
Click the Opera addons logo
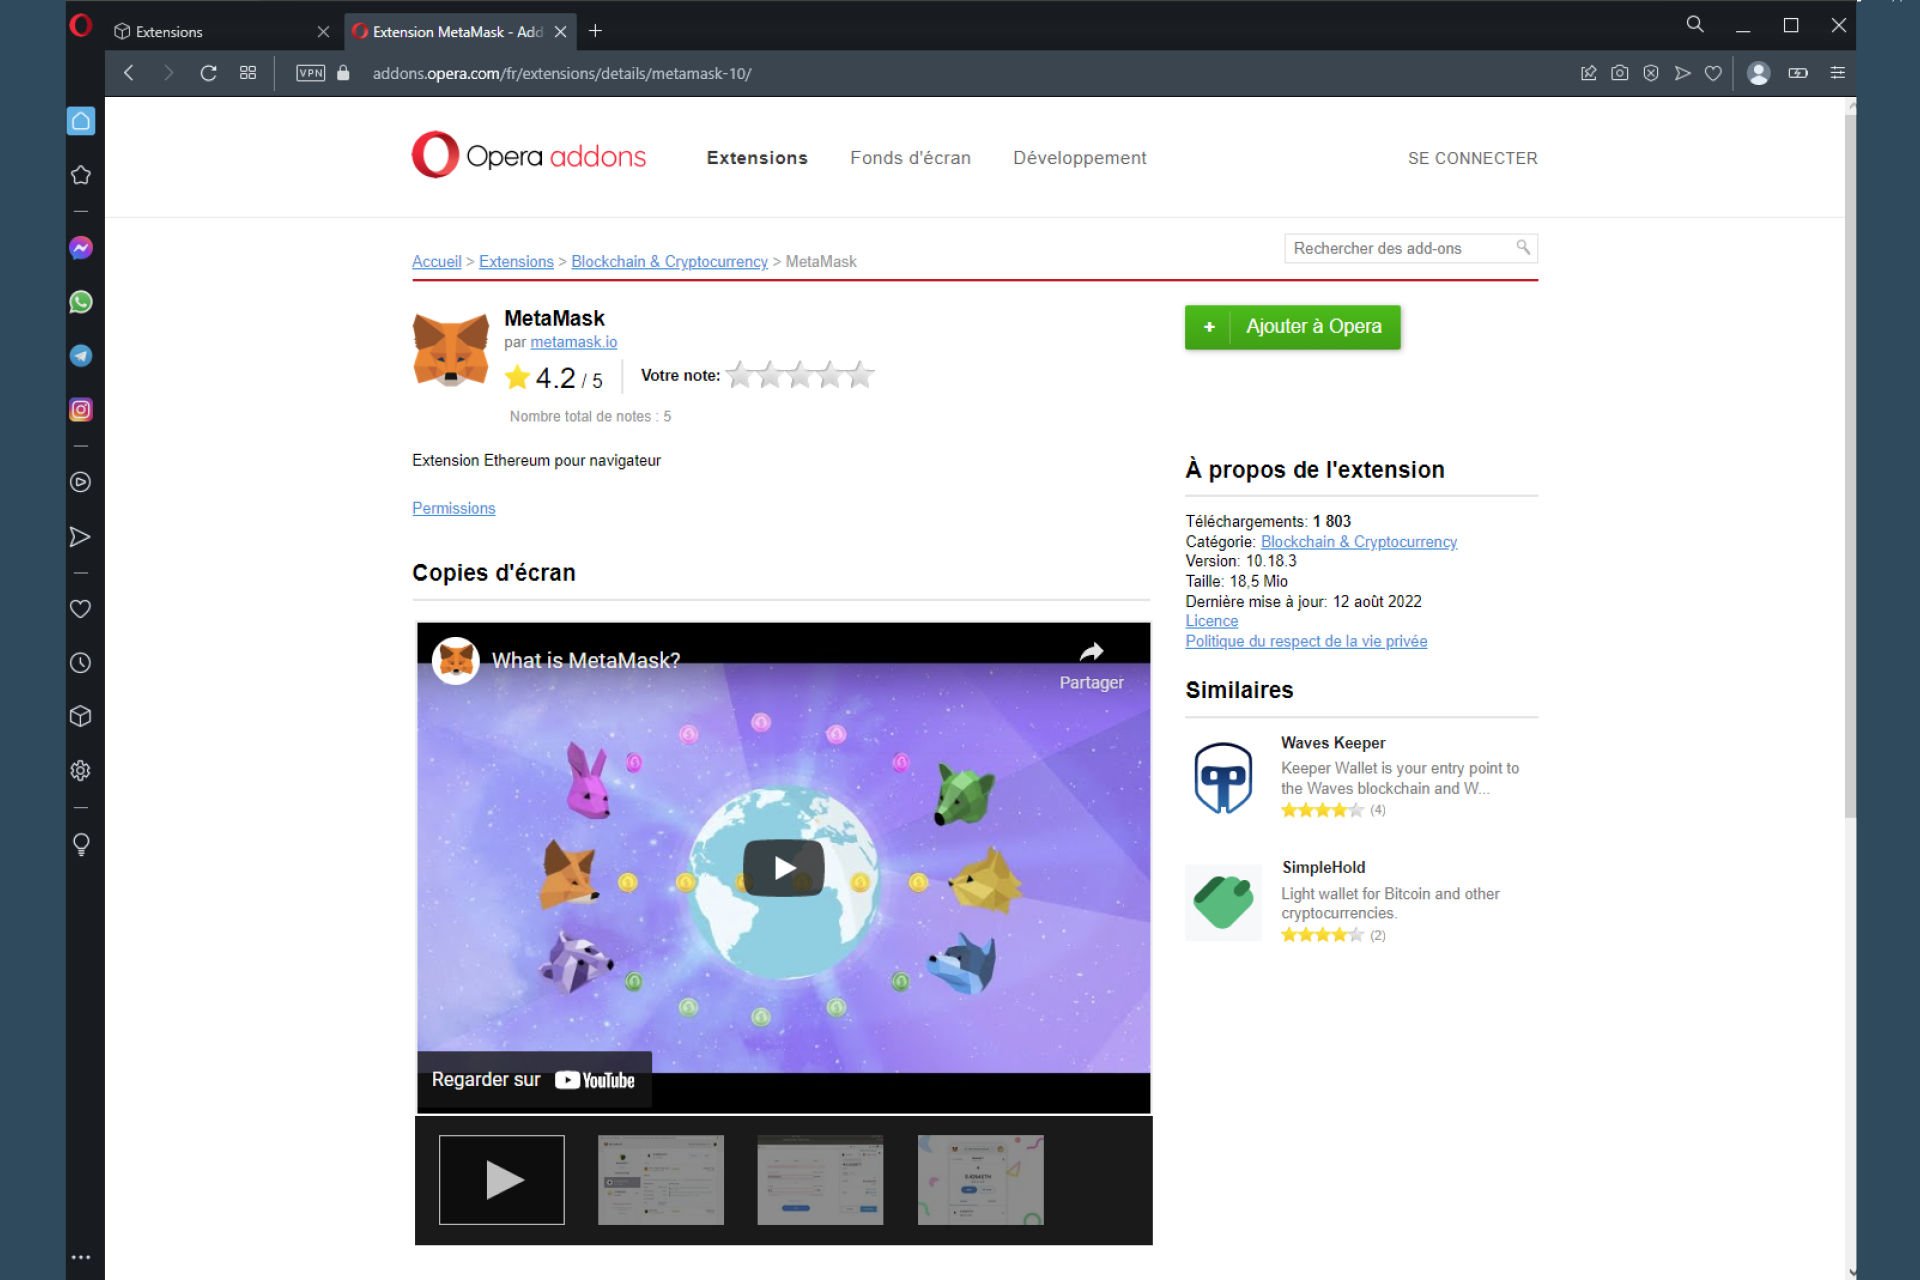pos(529,156)
